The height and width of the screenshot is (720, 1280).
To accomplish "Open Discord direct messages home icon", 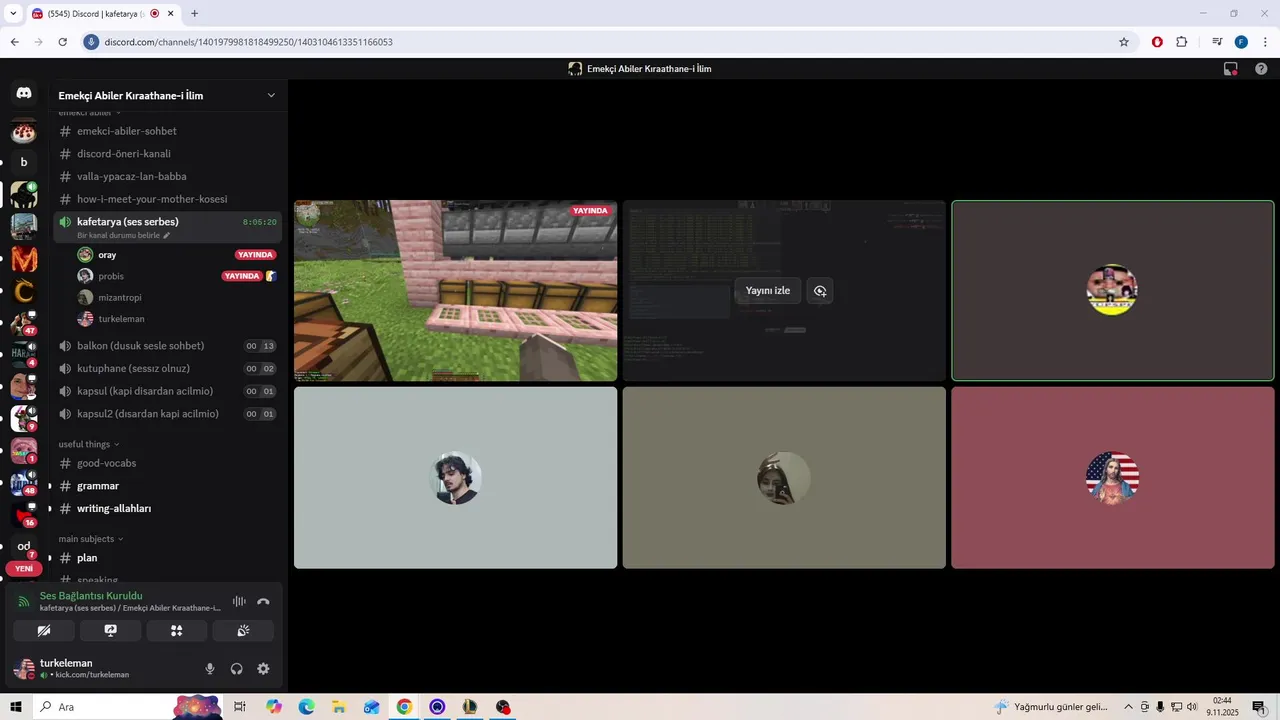I will (x=24, y=93).
